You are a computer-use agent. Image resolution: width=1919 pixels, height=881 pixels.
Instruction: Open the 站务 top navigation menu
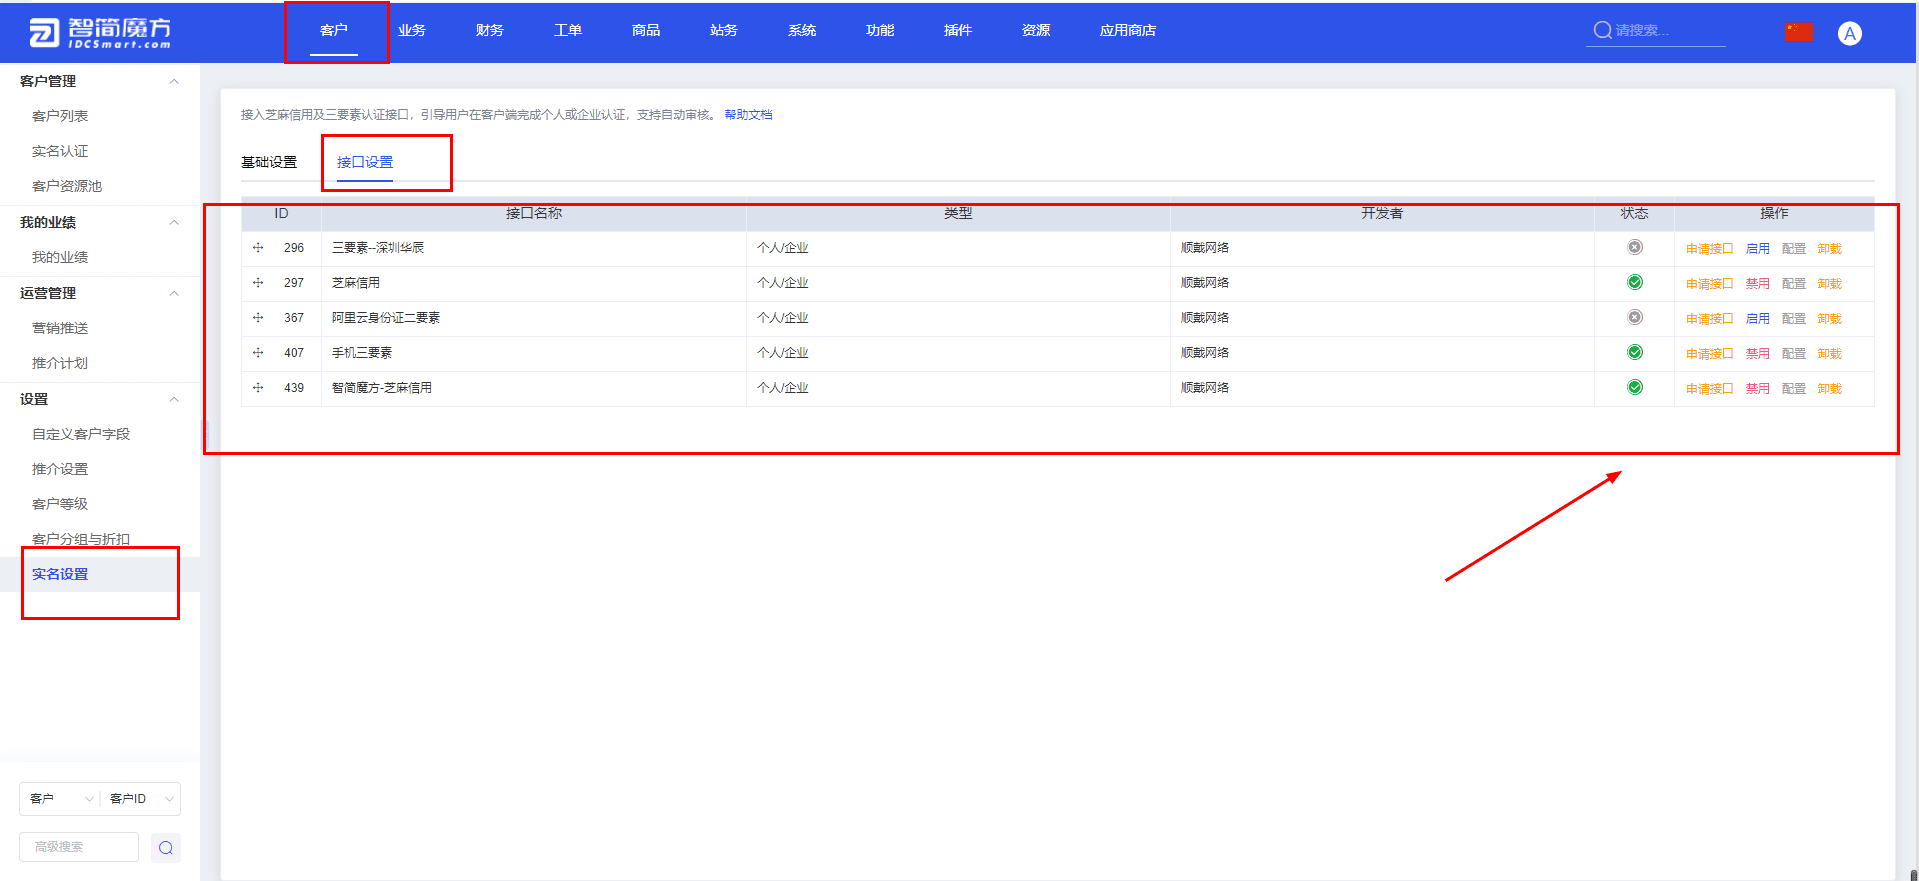pos(724,31)
